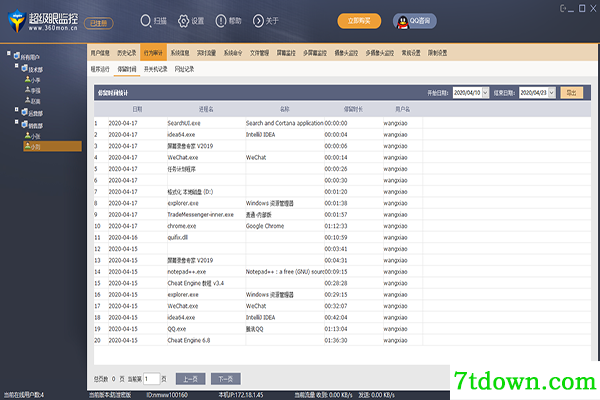The image size is (600, 400).
Task: Switch to the 系统信息 tab
Action: 180,53
